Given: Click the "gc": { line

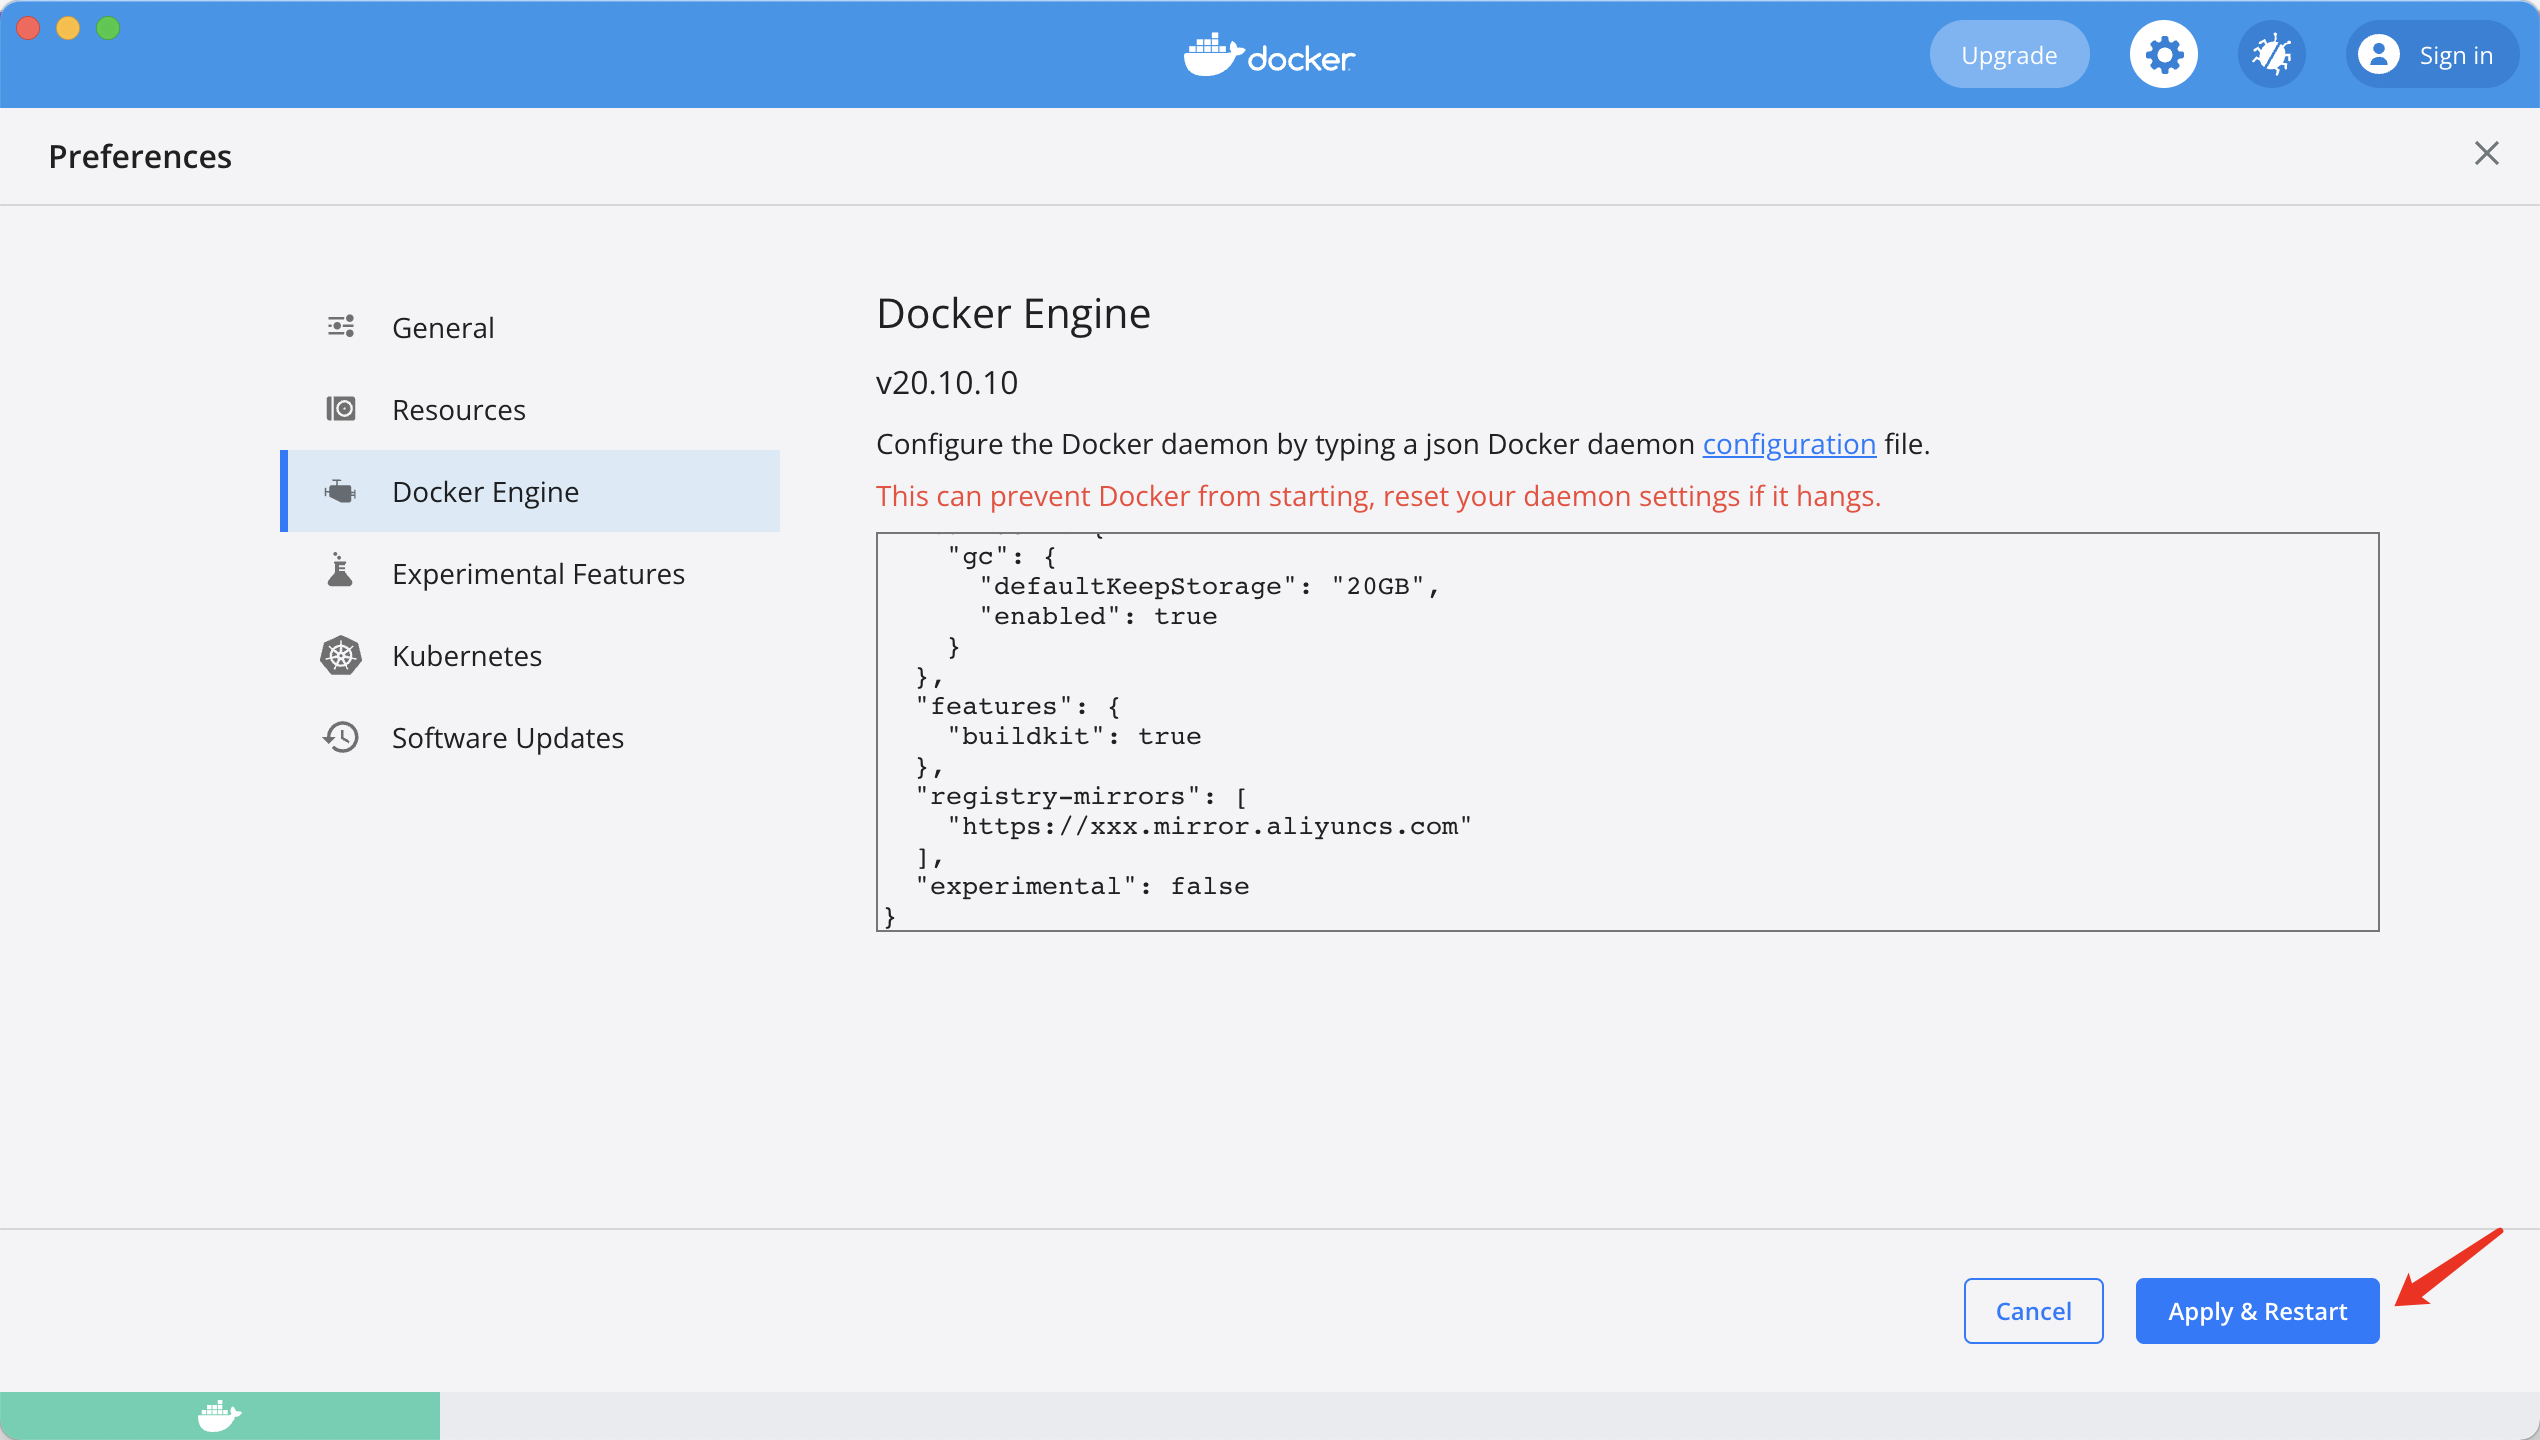Looking at the screenshot, I should (x=1002, y=556).
